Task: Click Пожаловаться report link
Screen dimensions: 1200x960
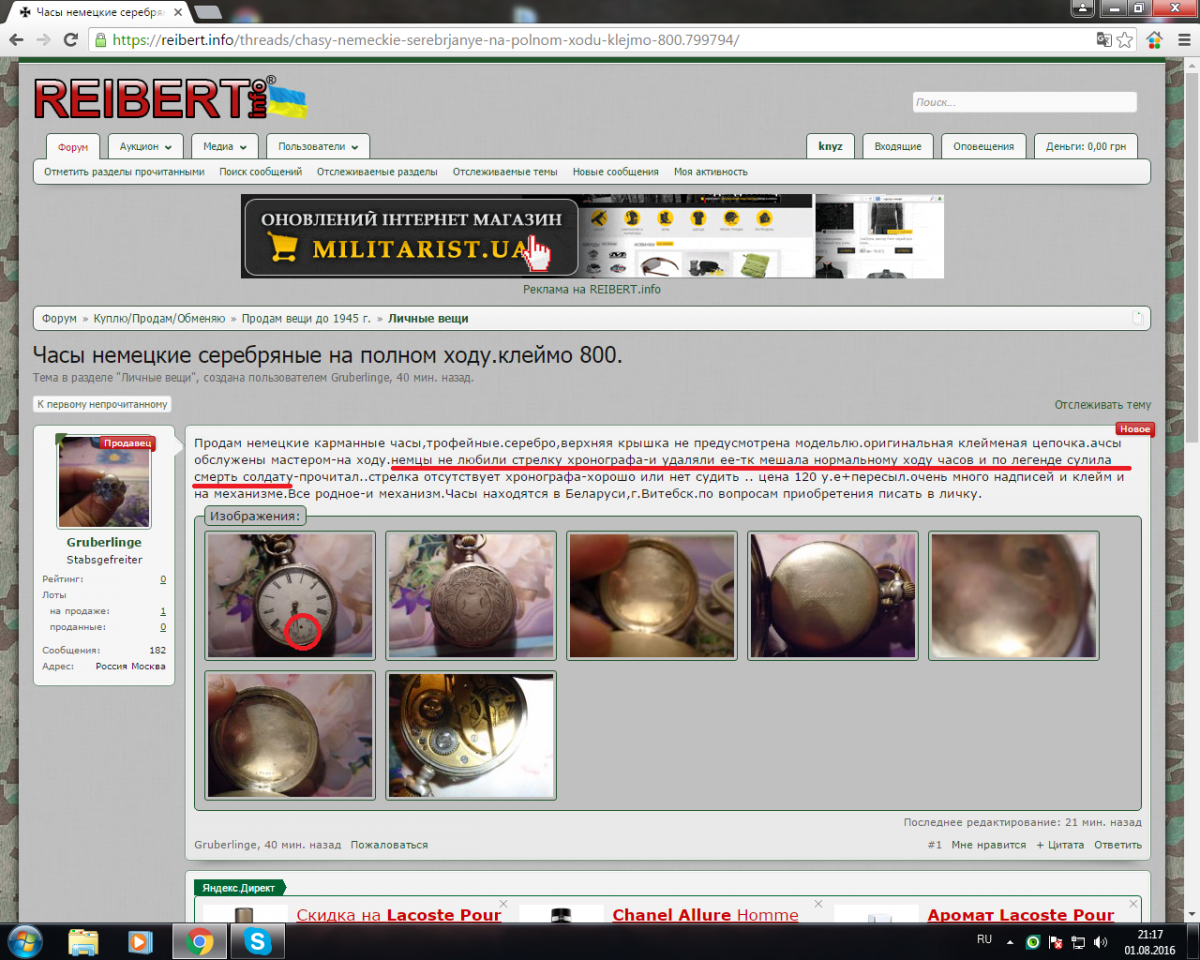Action: pos(389,845)
